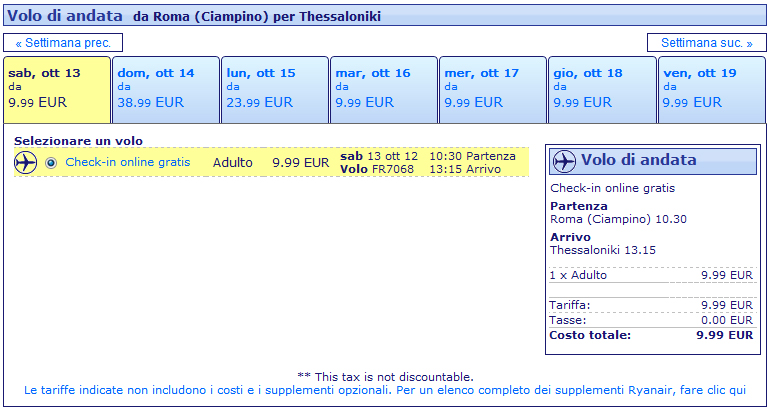Click the 1 x Adulto summary line
Screen dimensions: 775x412
[x=651, y=275]
